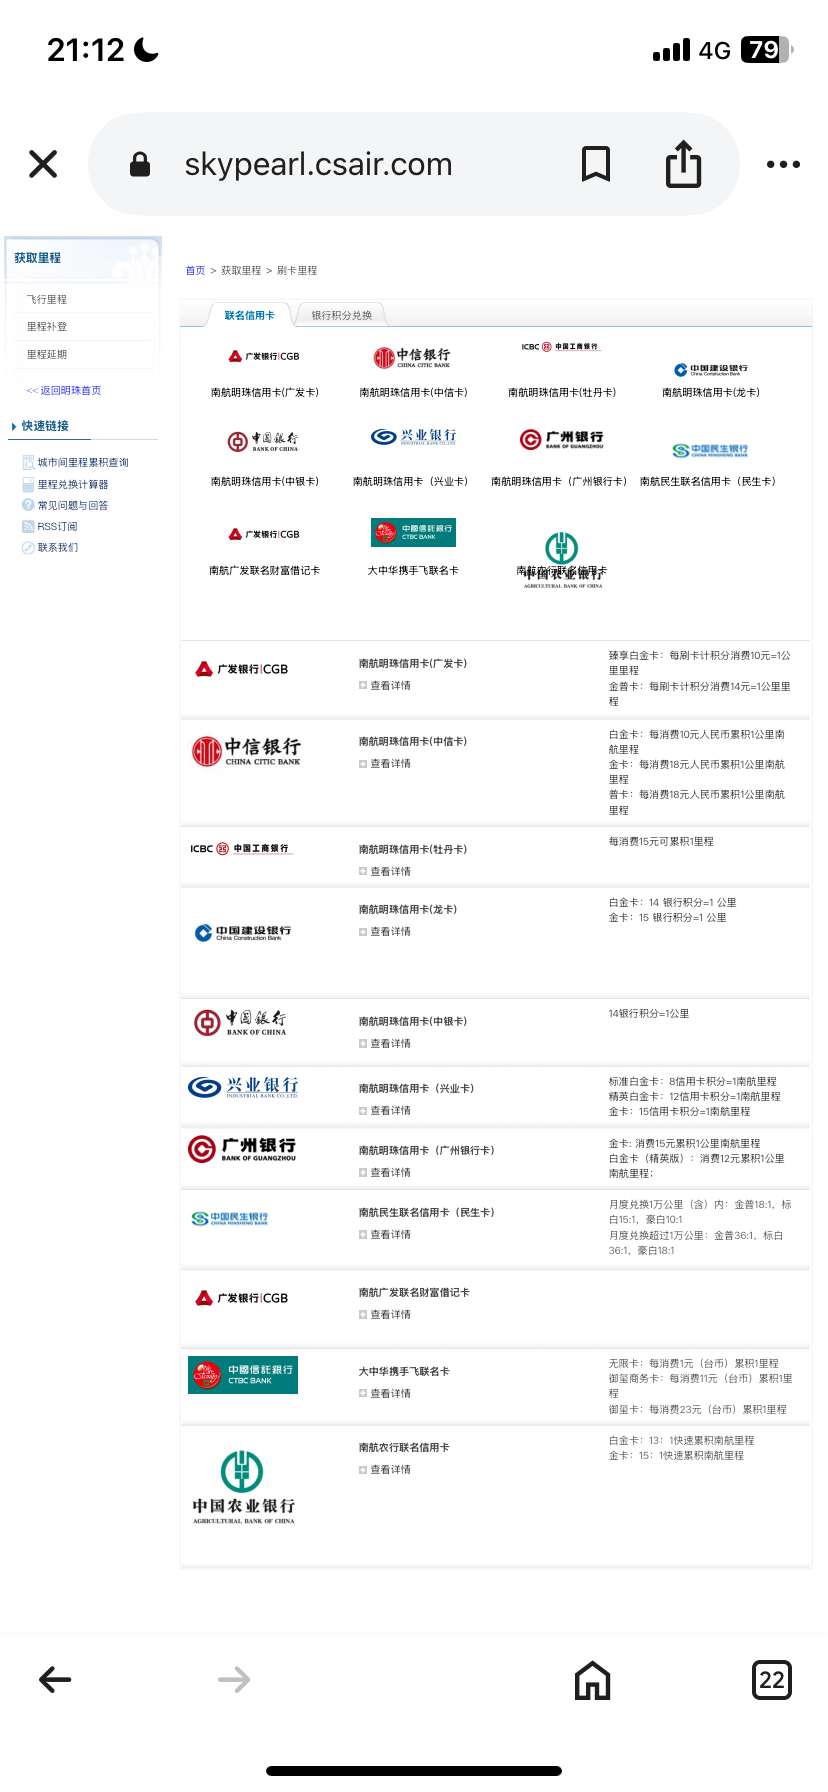Open 里程补登 in the sidebar
828x1792 pixels.
[x=47, y=326]
